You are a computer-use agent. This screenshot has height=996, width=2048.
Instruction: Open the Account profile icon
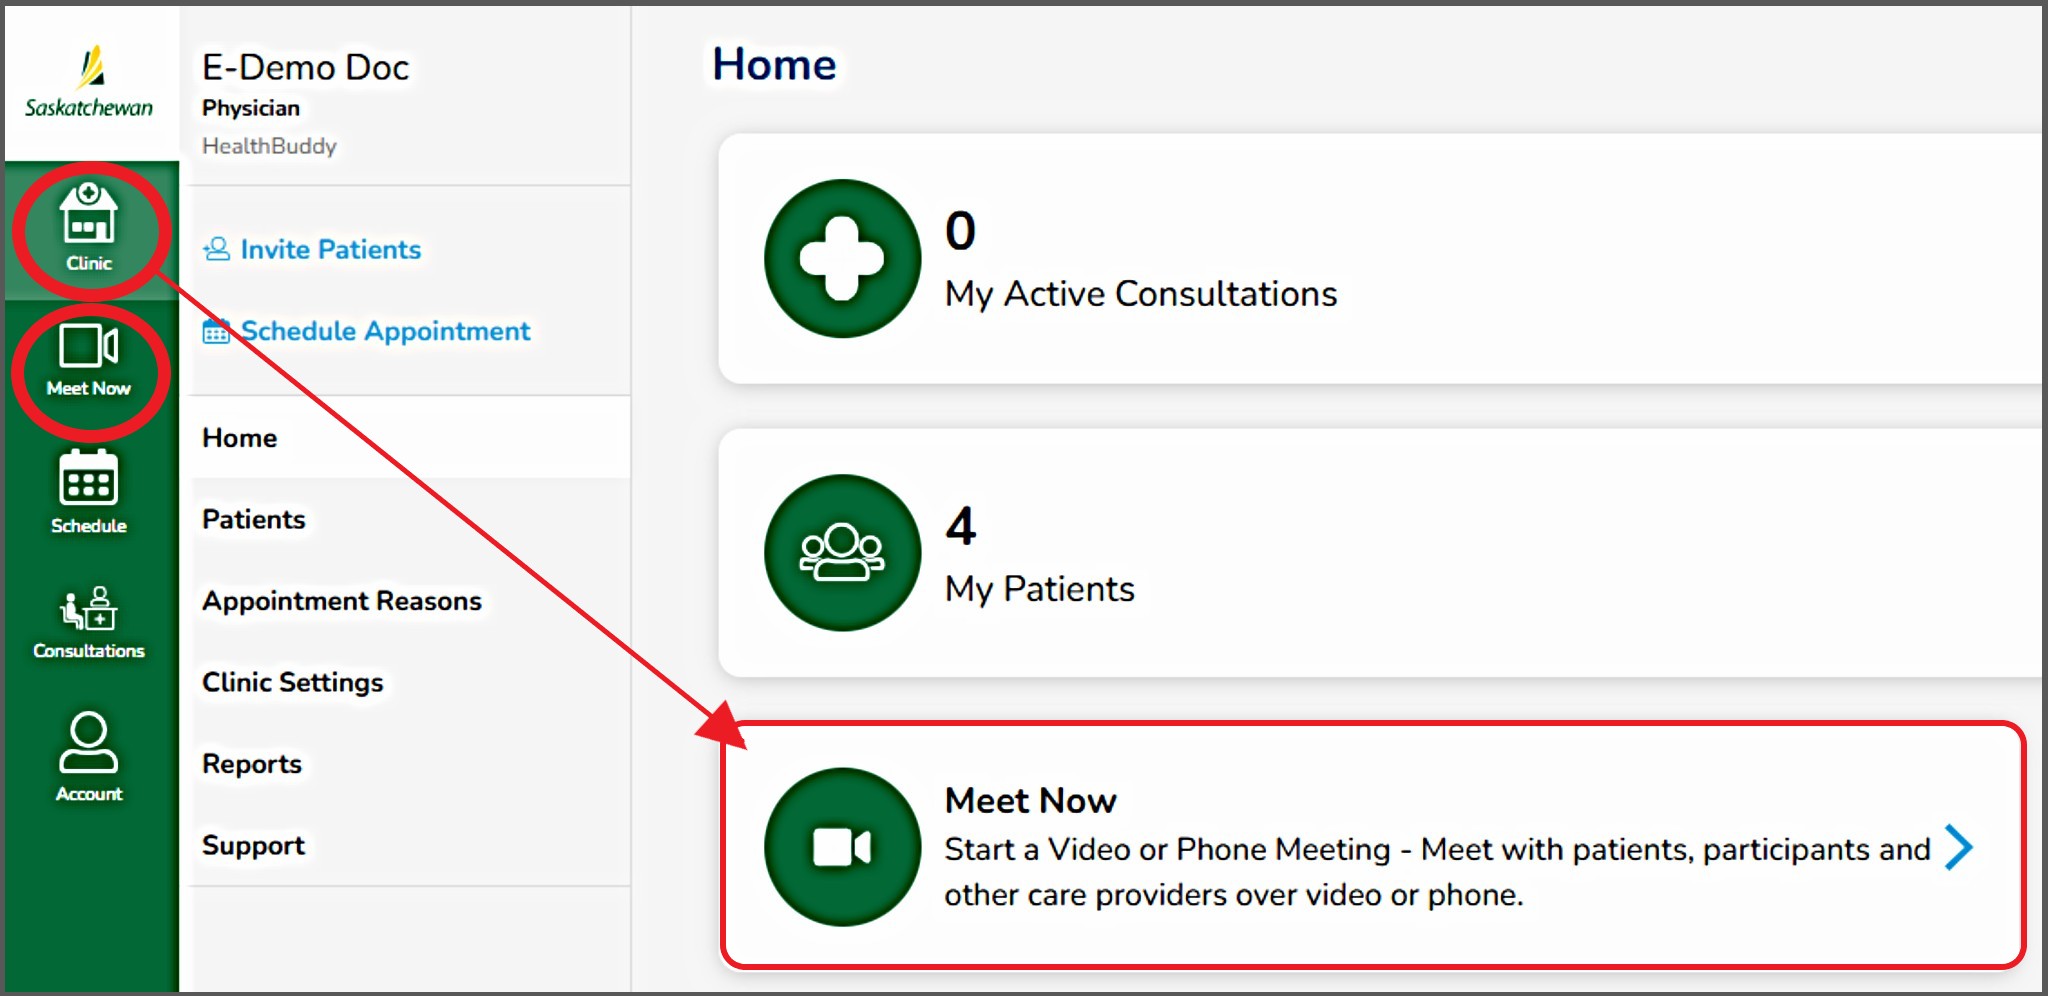tap(89, 757)
